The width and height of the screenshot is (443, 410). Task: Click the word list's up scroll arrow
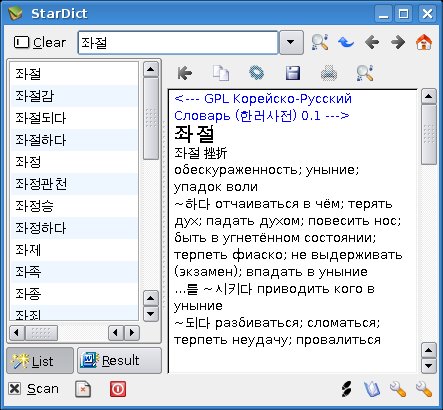[x=151, y=69]
